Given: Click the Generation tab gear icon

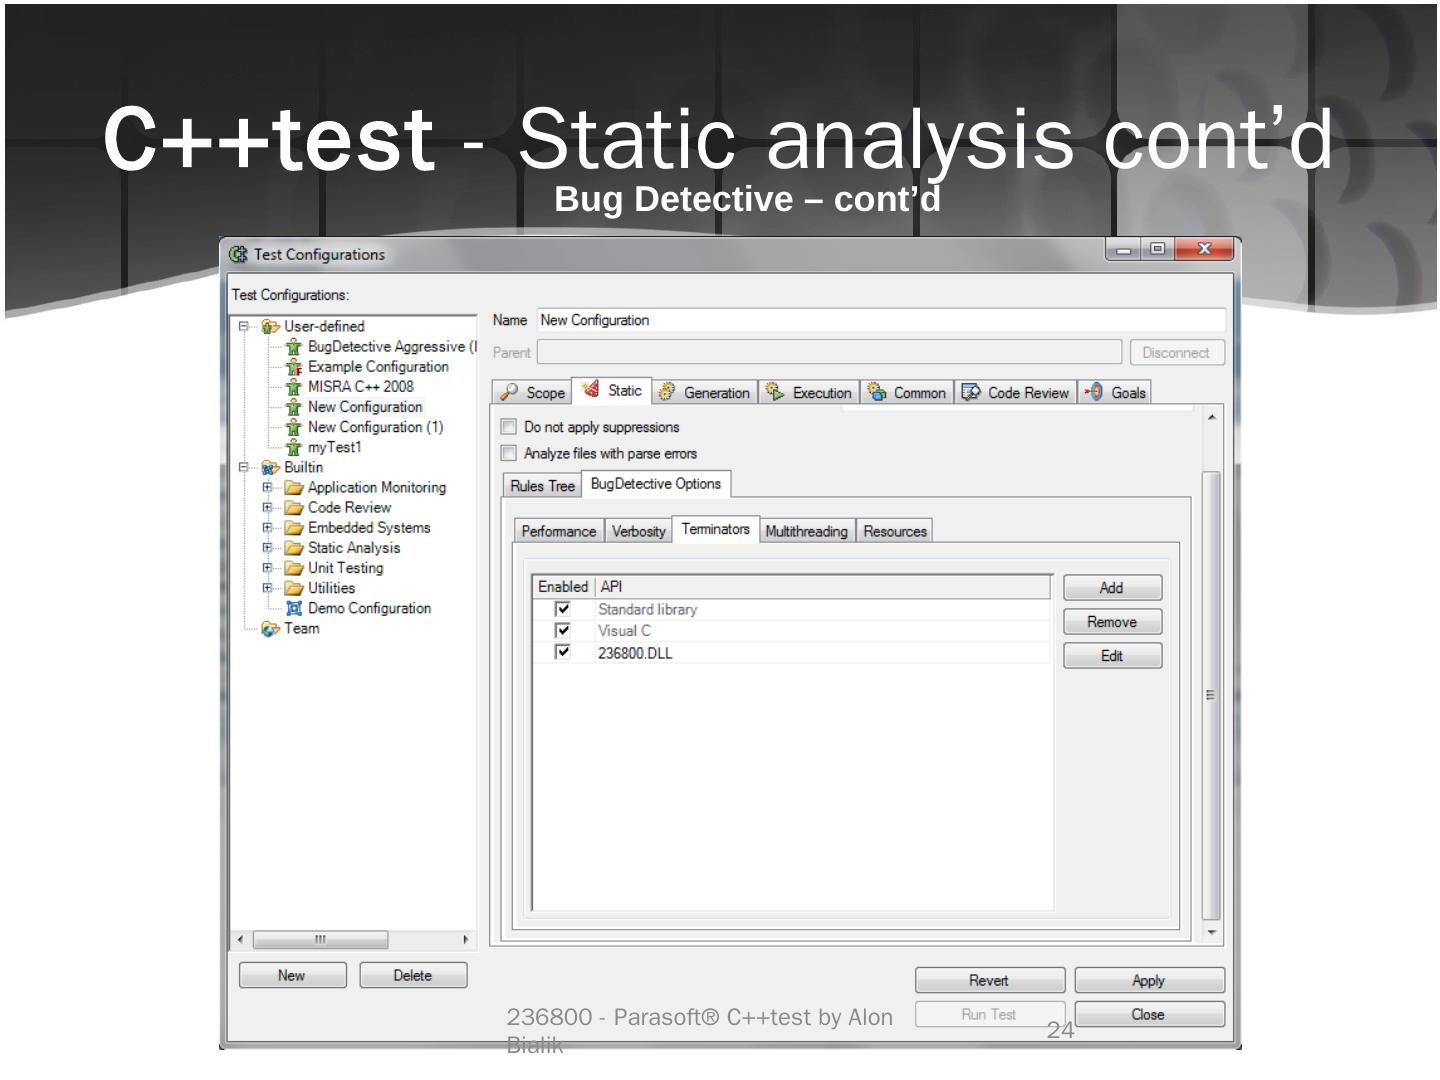Looking at the screenshot, I should tap(667, 392).
